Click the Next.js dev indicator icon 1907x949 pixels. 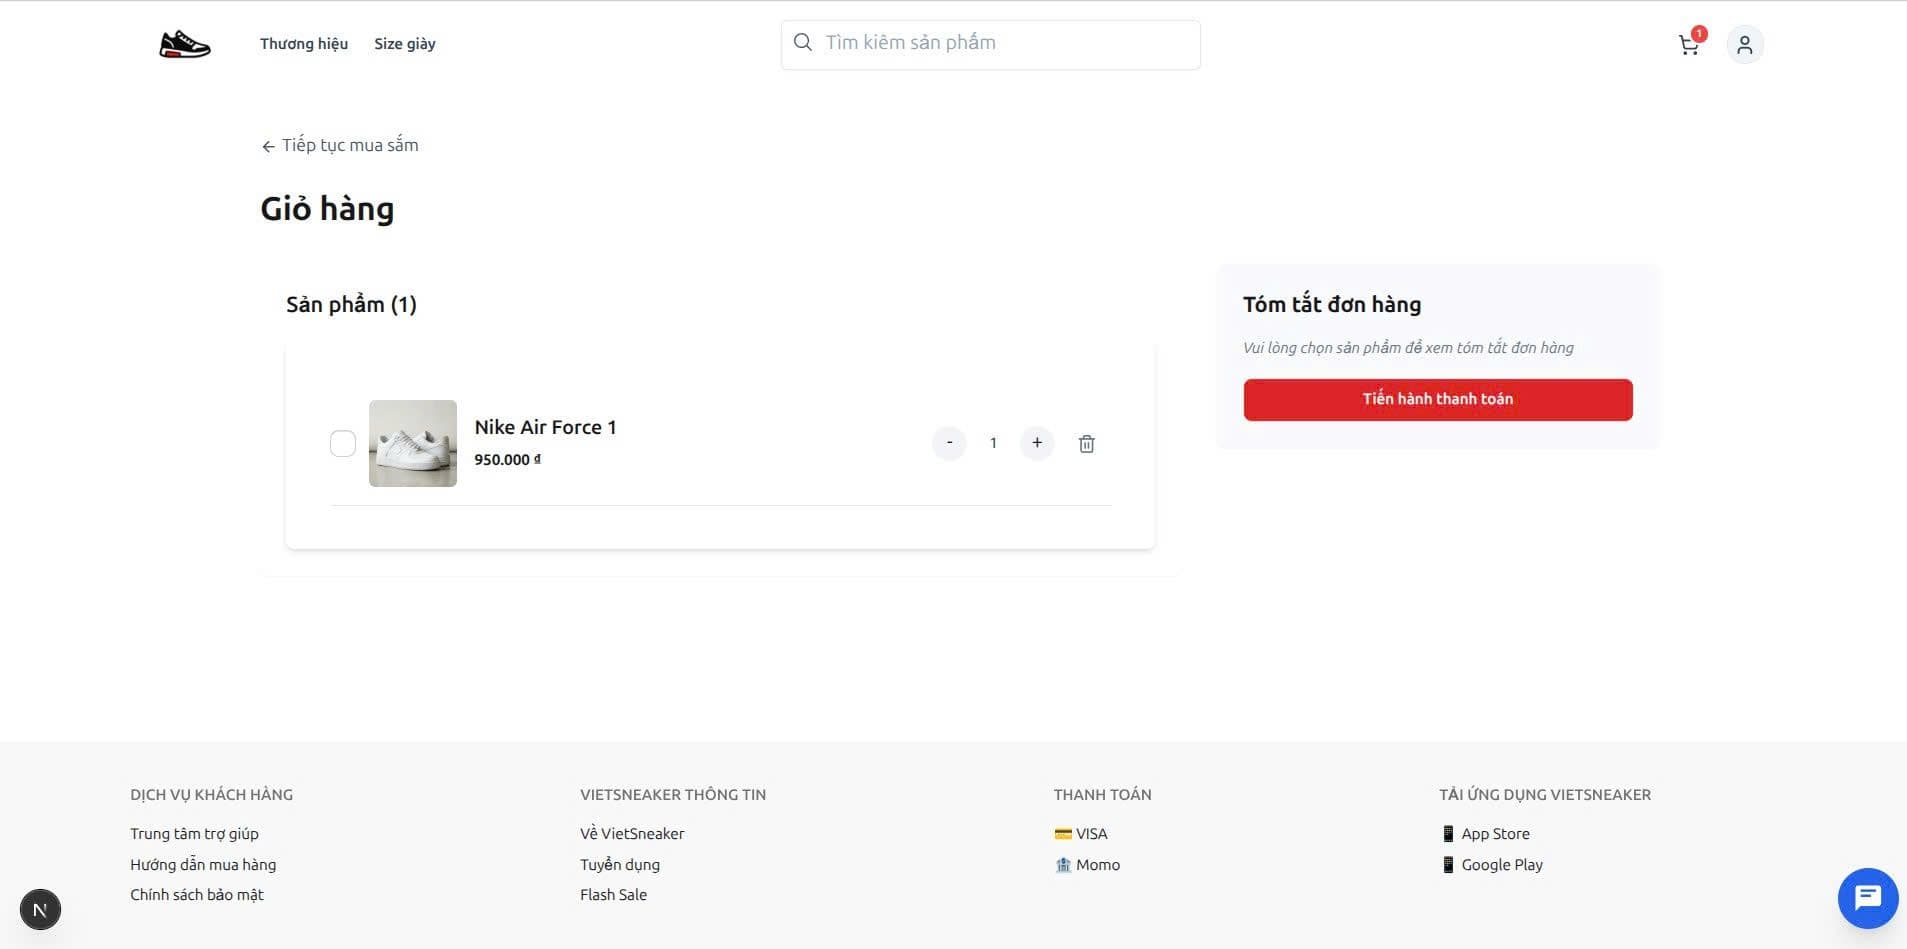point(40,910)
